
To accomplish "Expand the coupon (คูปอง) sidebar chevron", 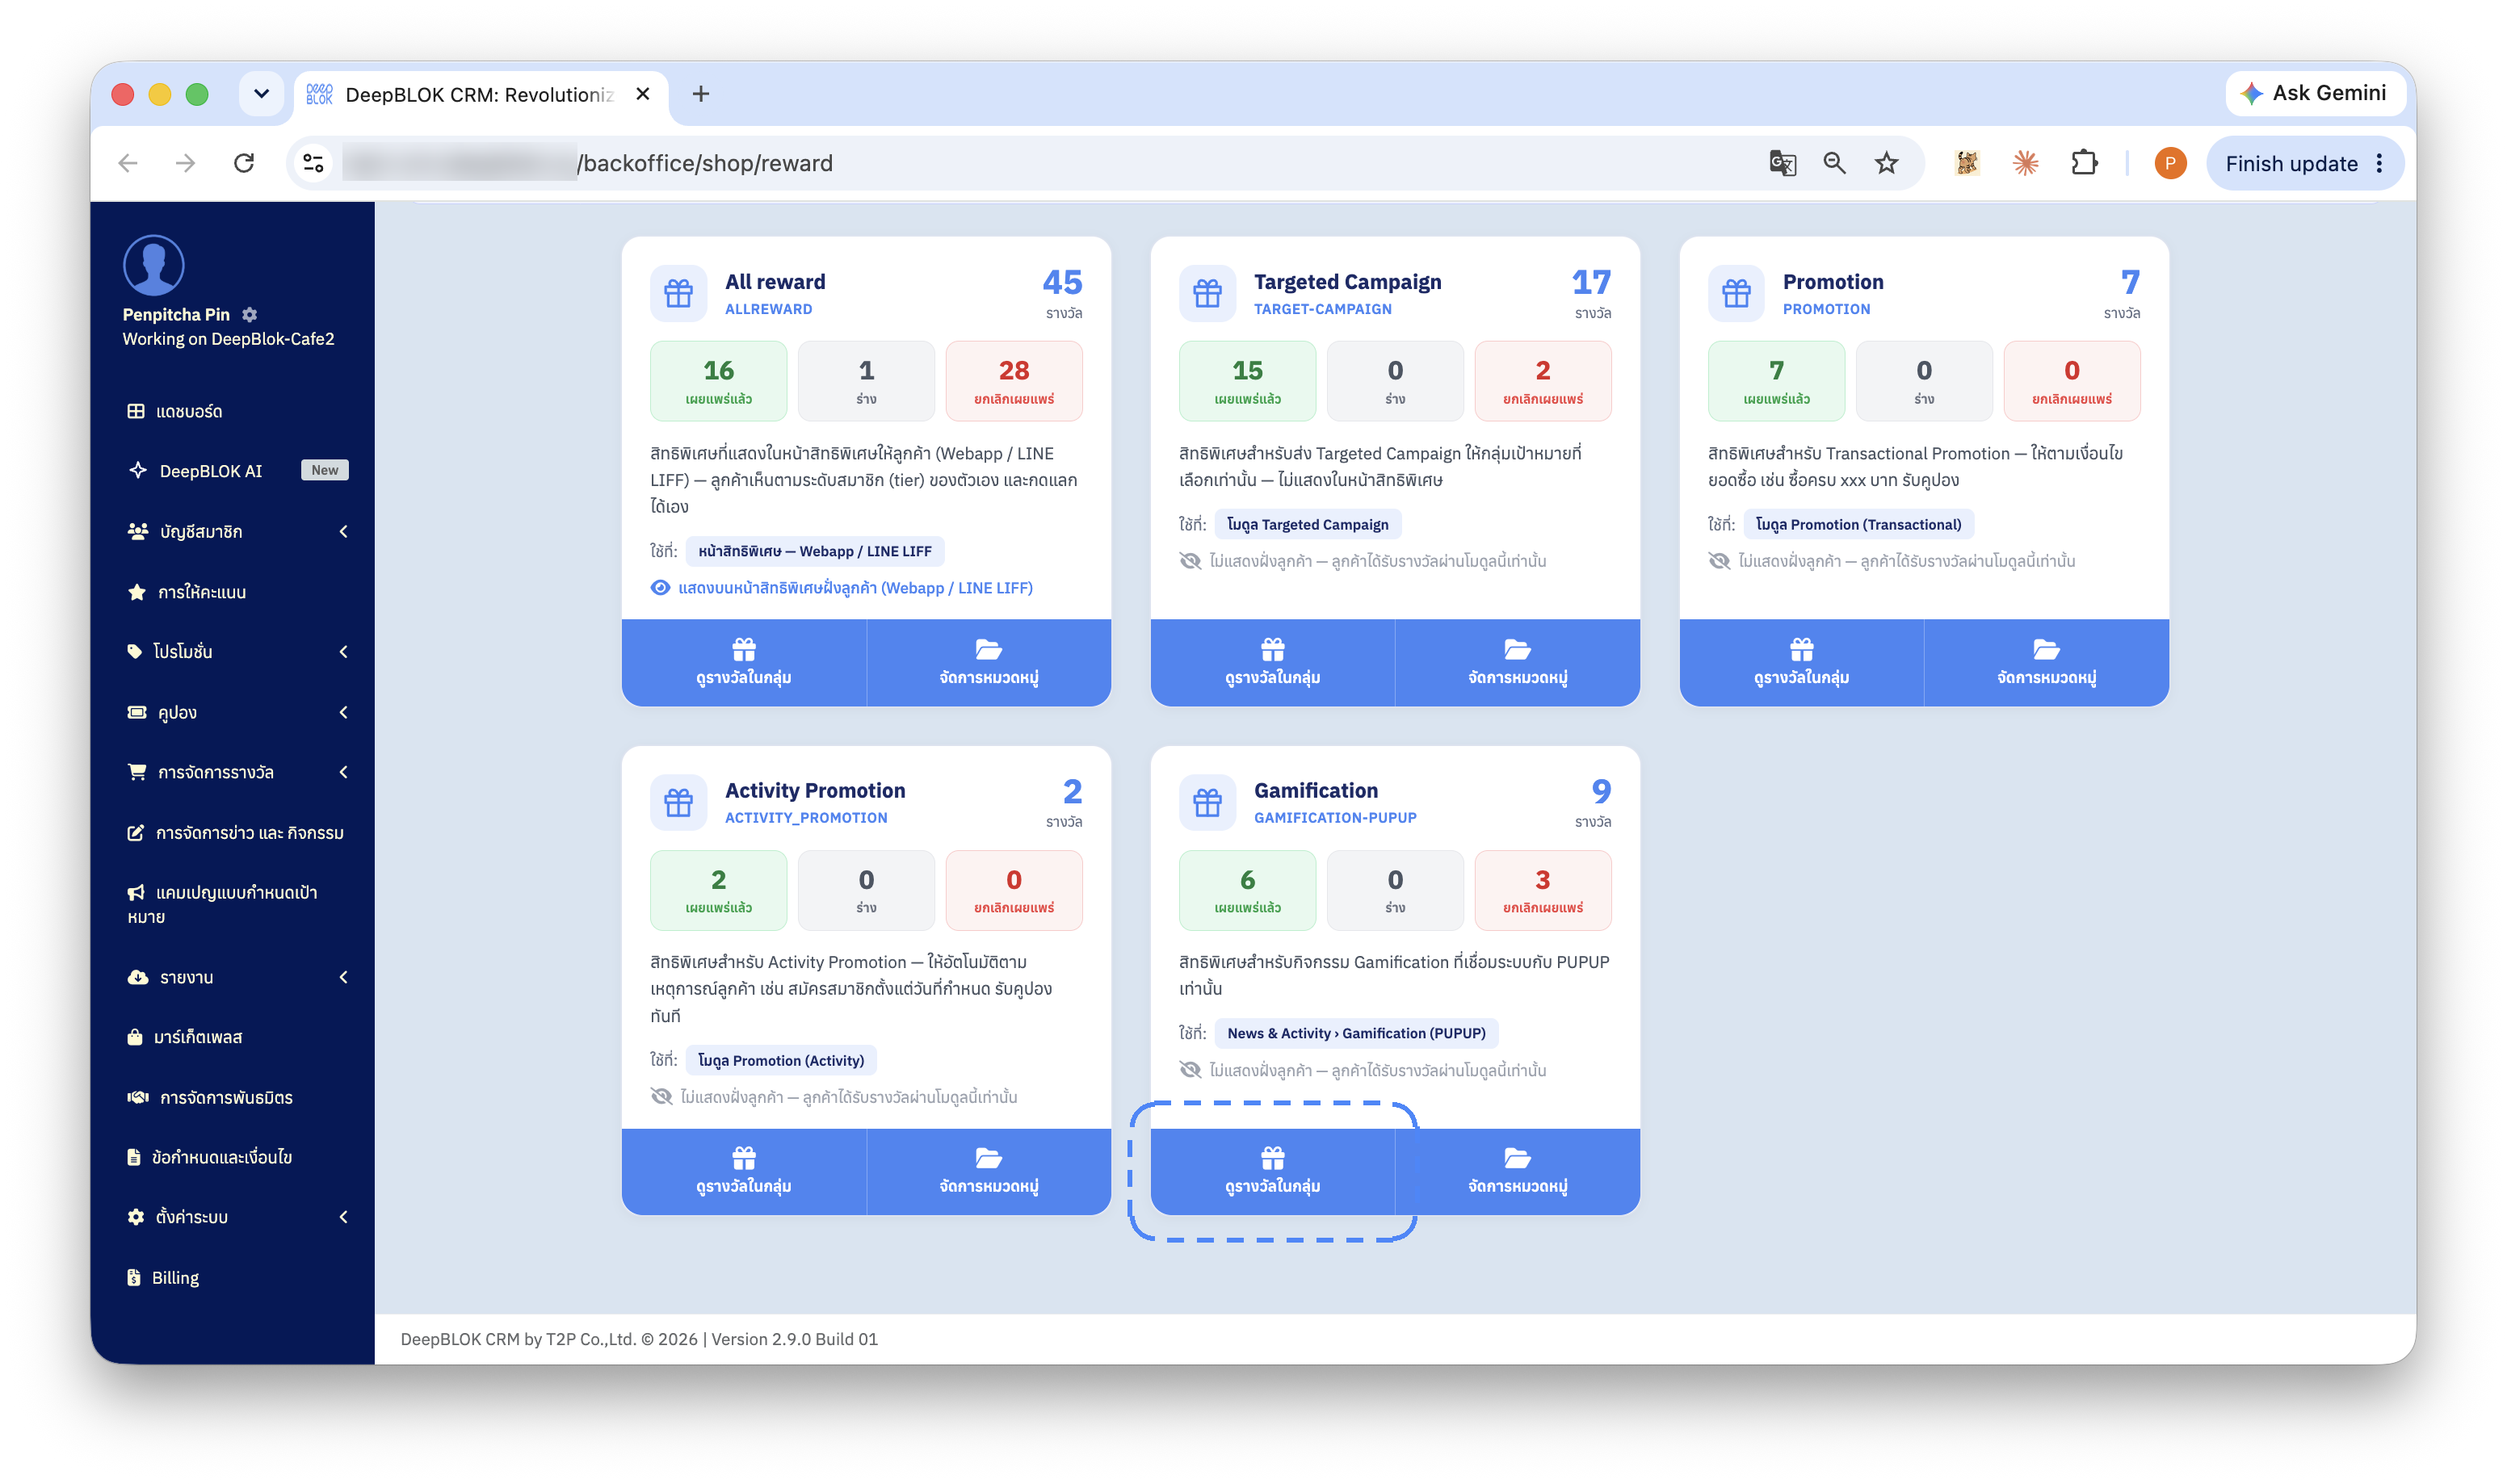I will coord(343,712).
